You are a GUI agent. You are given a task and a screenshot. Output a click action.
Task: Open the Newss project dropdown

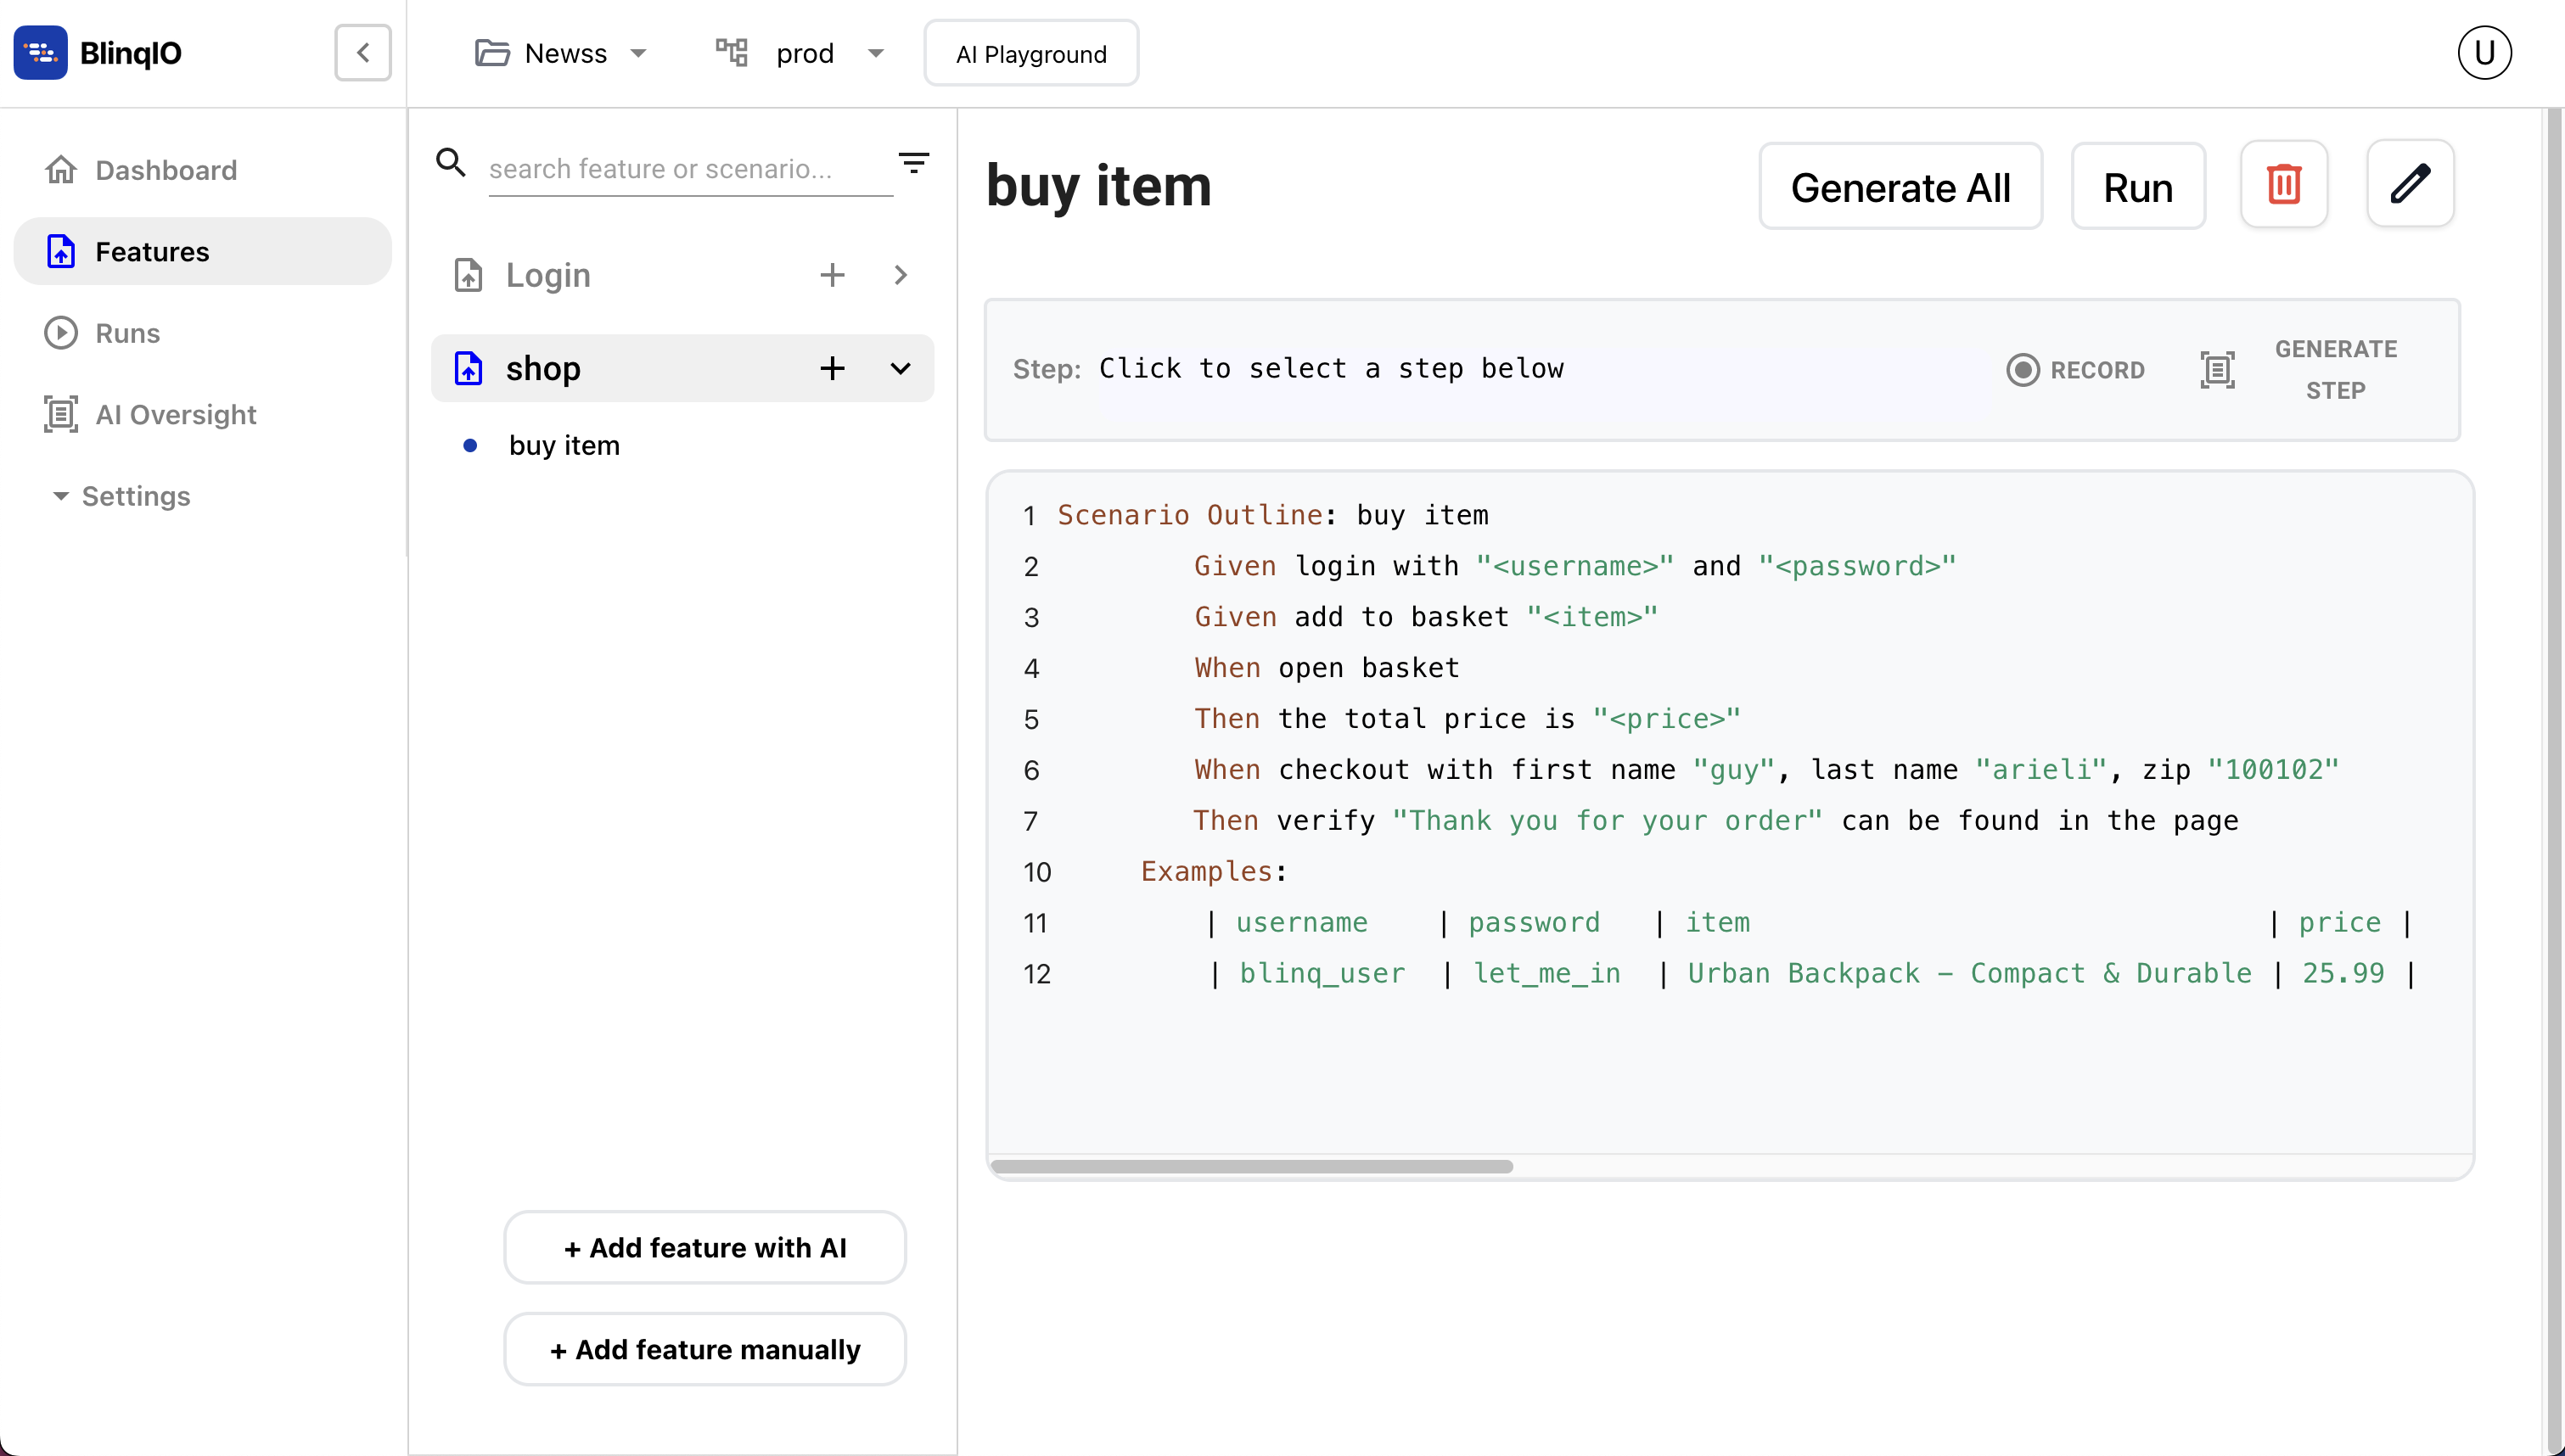click(639, 53)
